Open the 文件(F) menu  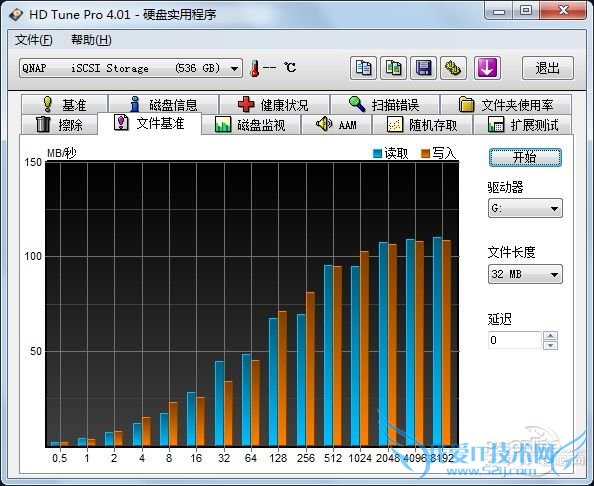pyautogui.click(x=33, y=40)
